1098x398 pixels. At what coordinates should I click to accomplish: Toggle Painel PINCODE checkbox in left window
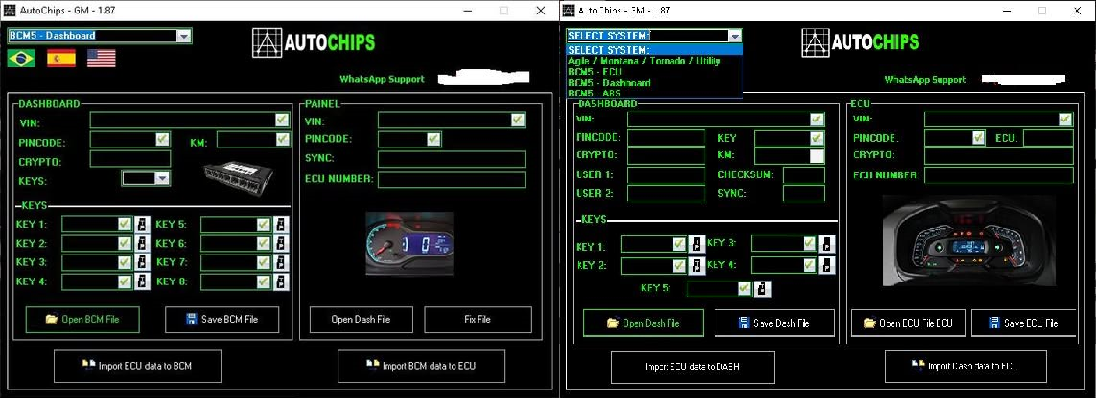tap(433, 139)
